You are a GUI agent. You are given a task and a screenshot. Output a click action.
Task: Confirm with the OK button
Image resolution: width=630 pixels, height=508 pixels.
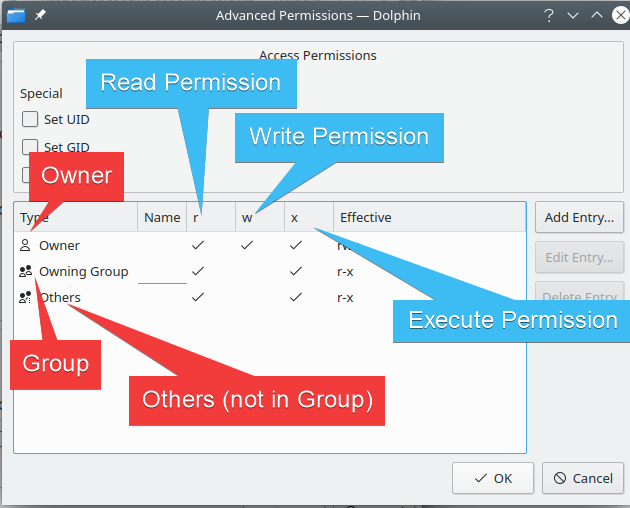[493, 478]
